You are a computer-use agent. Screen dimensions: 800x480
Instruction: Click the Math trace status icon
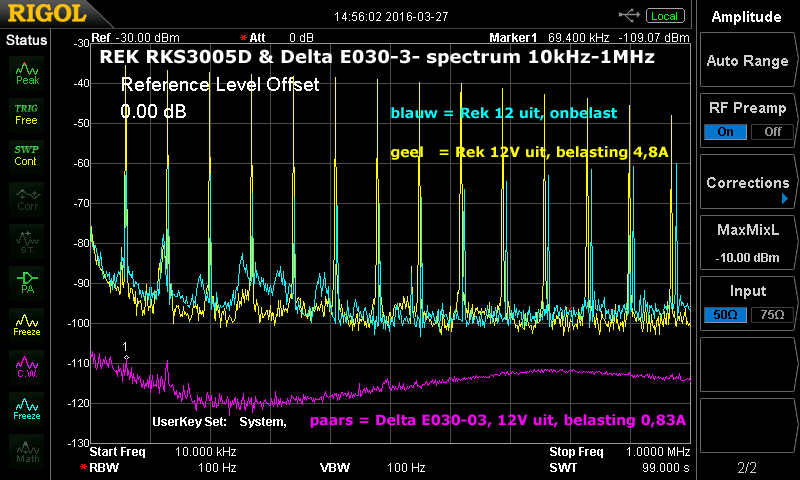pyautogui.click(x=27, y=451)
